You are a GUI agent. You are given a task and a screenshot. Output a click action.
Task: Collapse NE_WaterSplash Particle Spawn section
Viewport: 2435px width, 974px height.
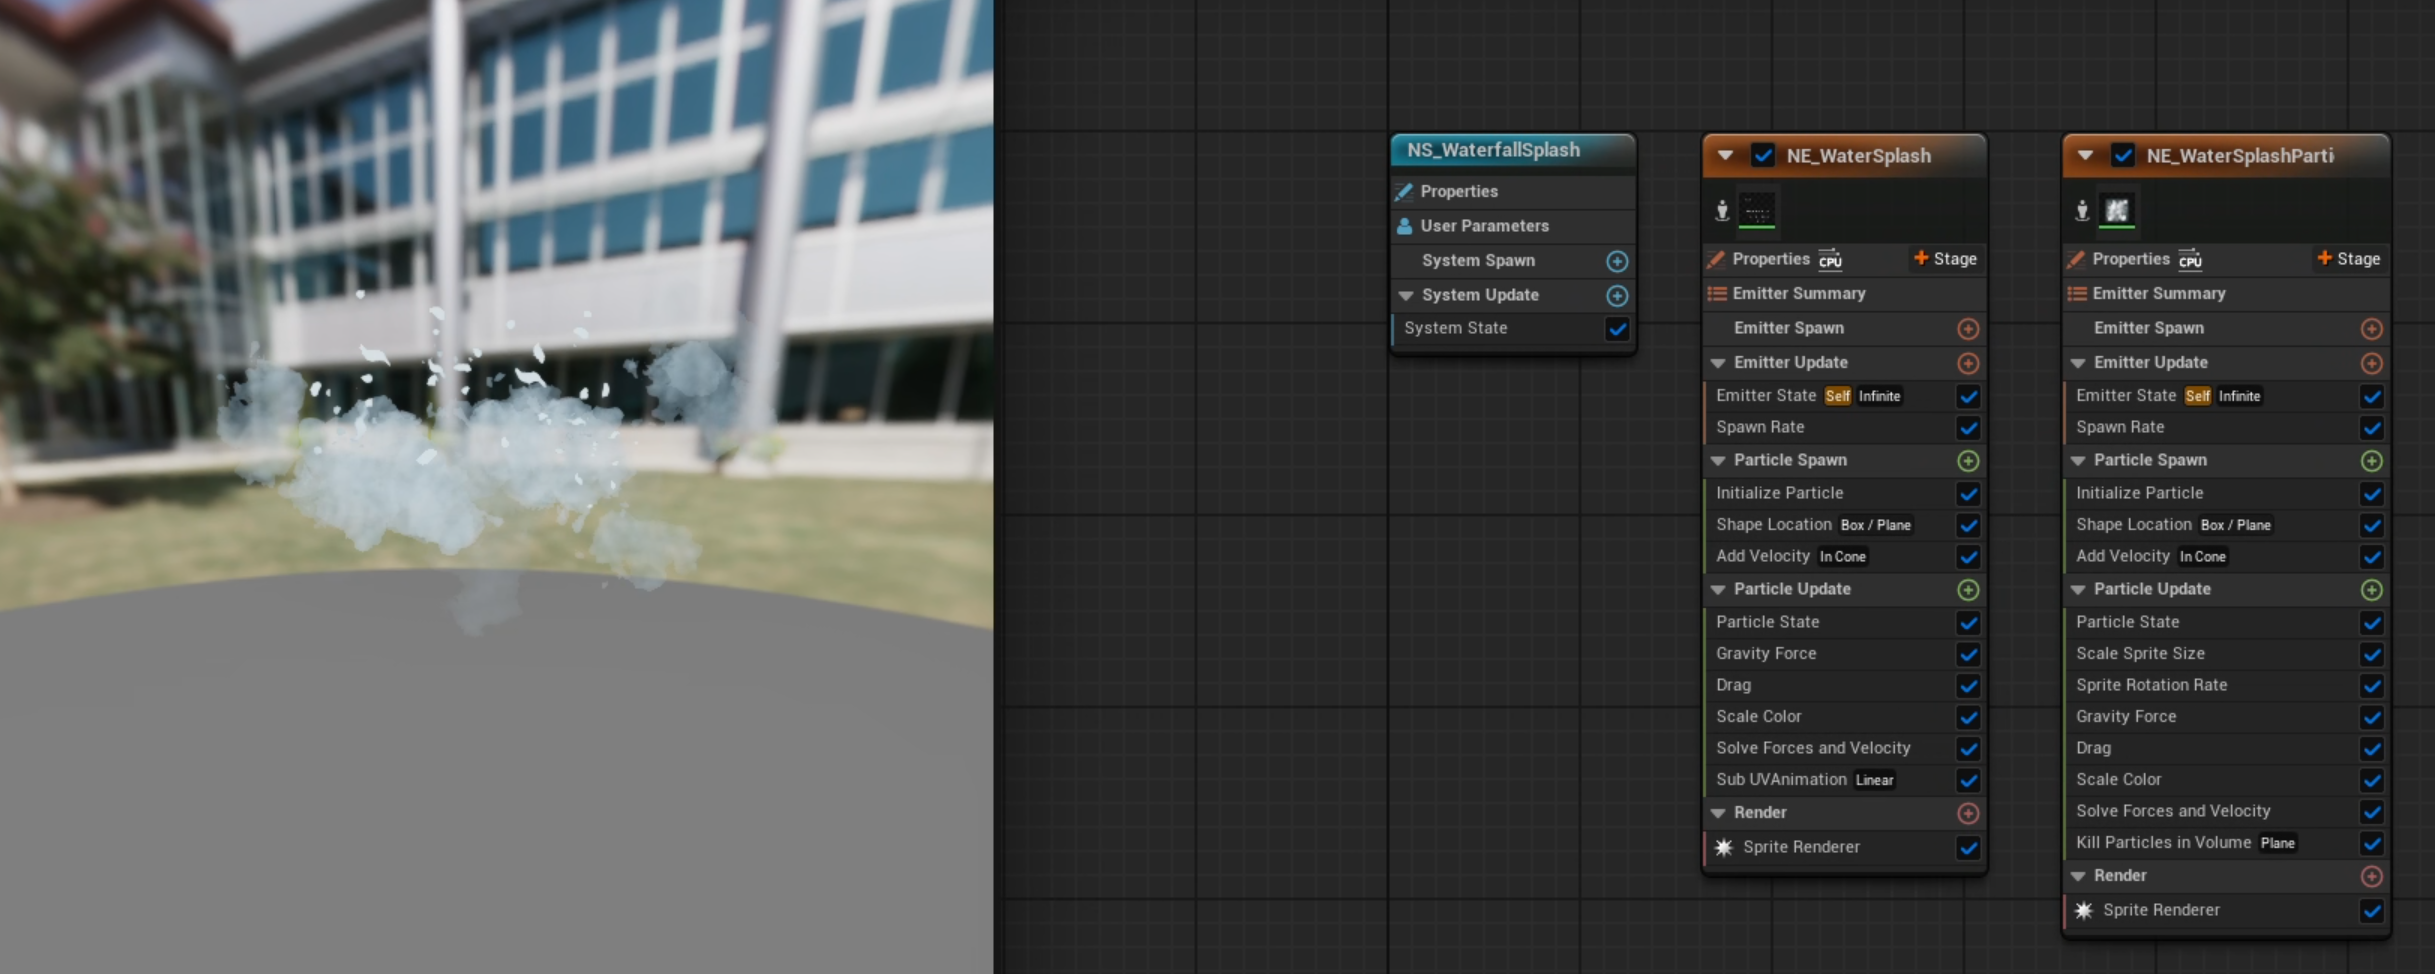tap(1718, 461)
